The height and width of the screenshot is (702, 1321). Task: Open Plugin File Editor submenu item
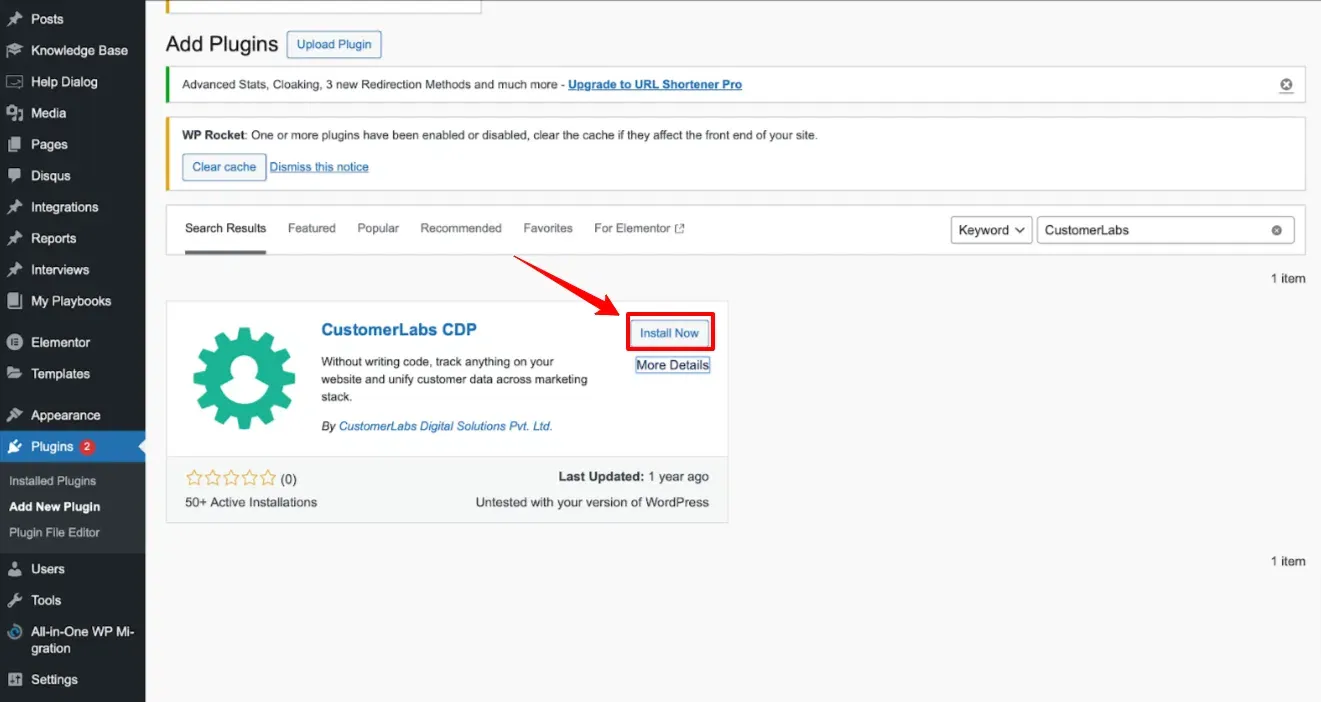[55, 533]
